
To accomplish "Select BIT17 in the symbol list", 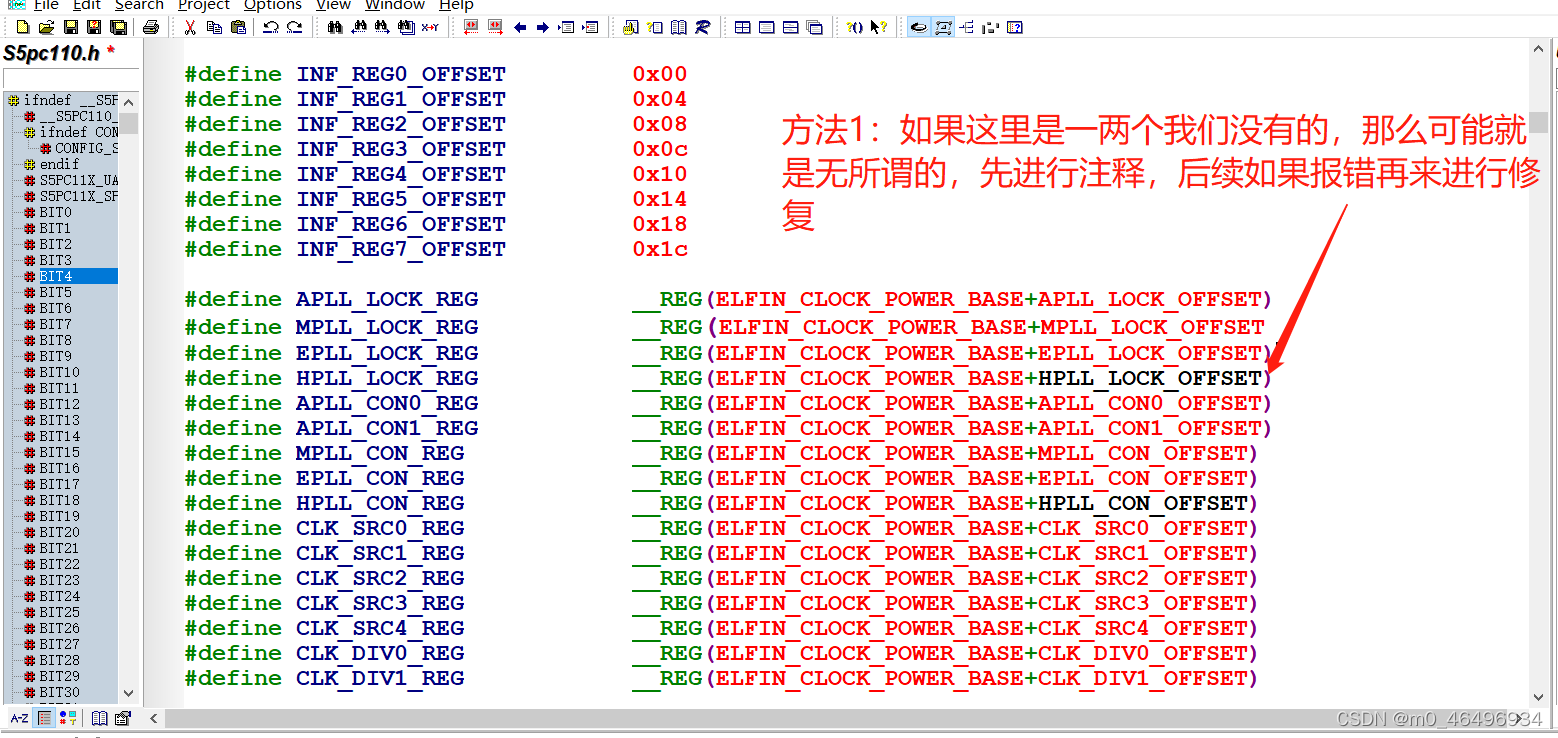I will pos(59,484).
